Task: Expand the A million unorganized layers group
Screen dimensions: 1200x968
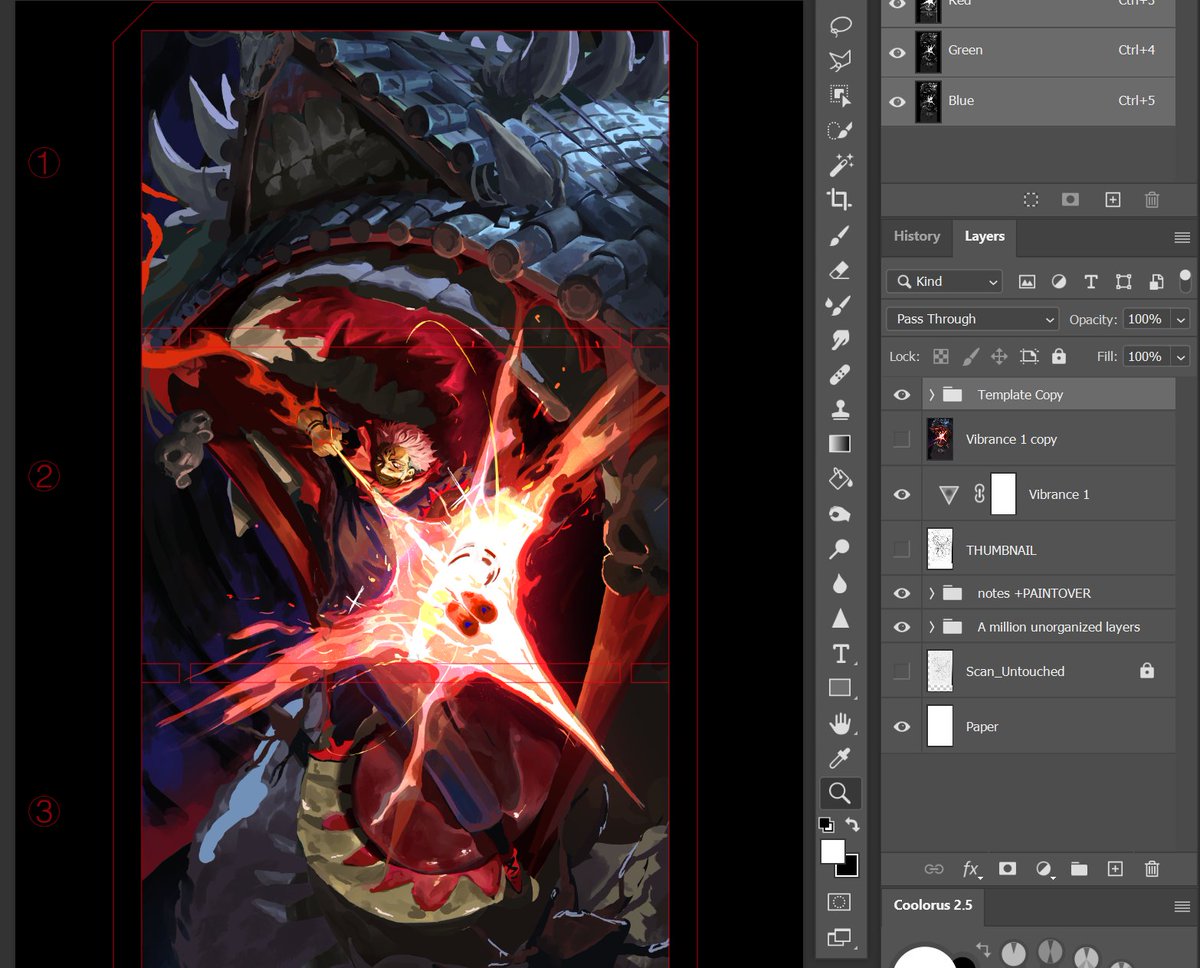Action: 931,627
